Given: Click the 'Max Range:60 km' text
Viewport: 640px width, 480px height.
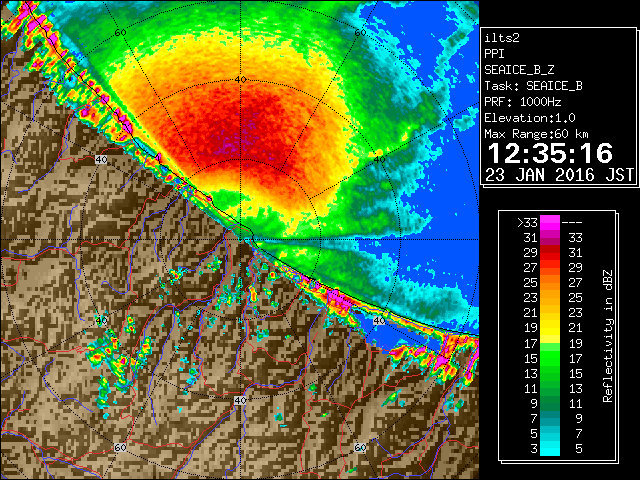Looking at the screenshot, I should point(536,134).
